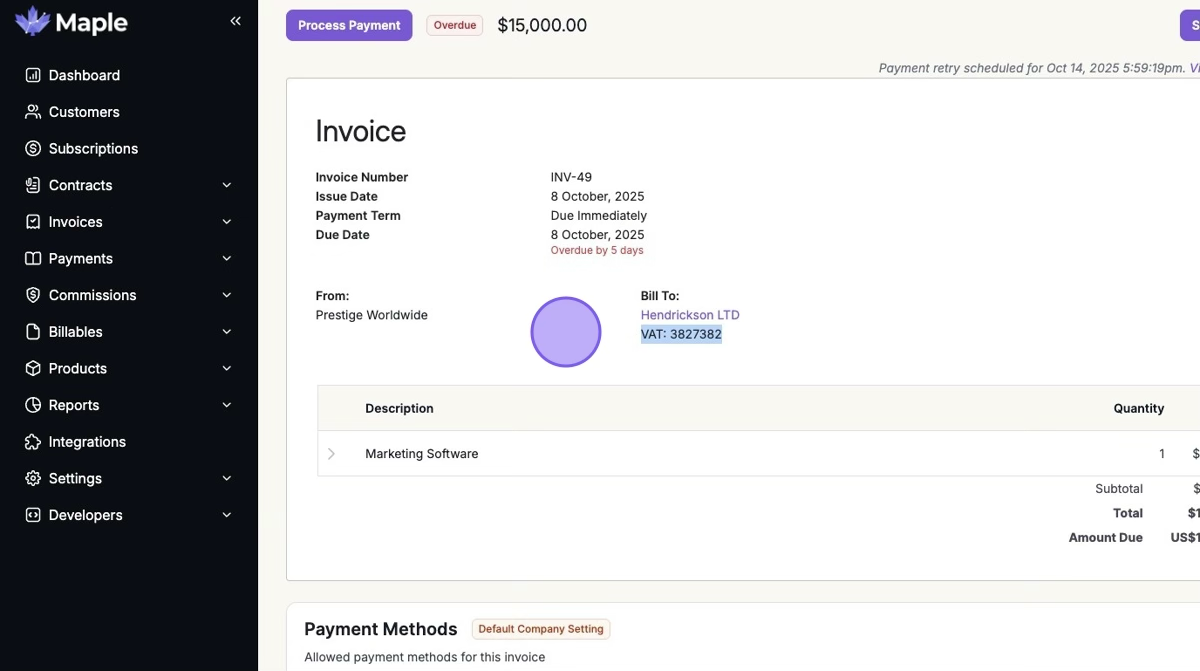Click the Customers people icon
1200x671 pixels.
click(33, 112)
